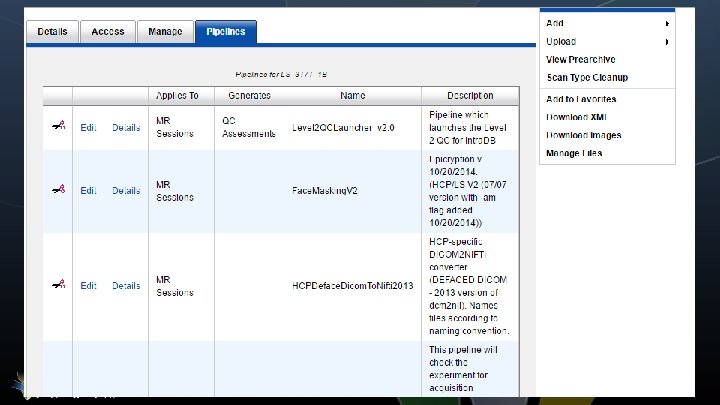Viewport: 720px width, 405px height.
Task: Click MR Sessions in the HCPDefaceDicomToNifti2013 row
Action: (175, 286)
